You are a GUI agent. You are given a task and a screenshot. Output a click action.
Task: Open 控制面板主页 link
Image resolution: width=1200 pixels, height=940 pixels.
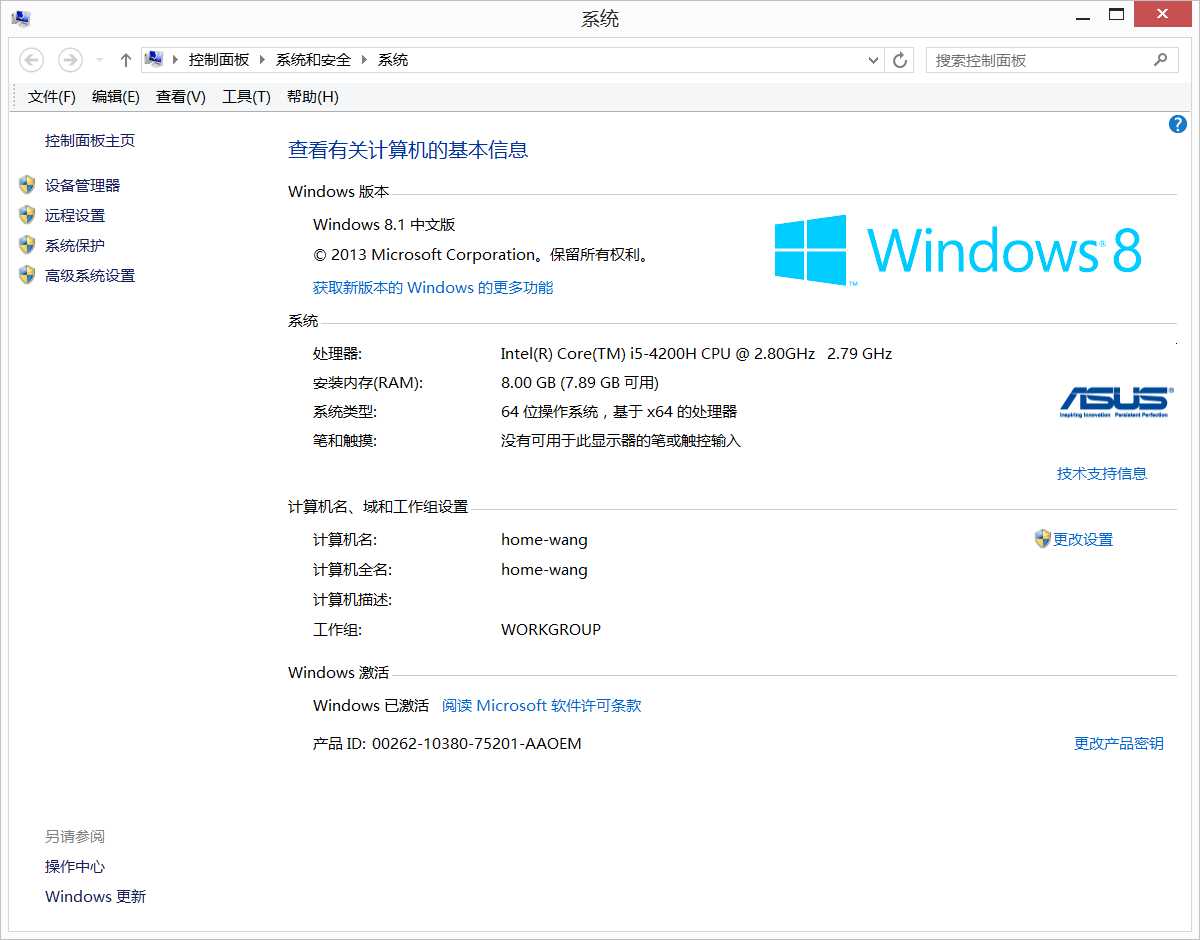(x=90, y=141)
